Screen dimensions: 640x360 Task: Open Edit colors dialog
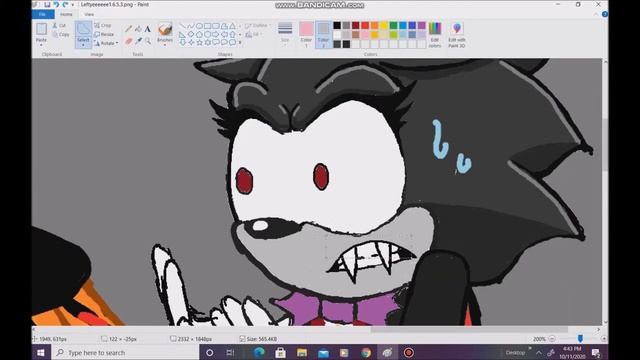tap(435, 36)
